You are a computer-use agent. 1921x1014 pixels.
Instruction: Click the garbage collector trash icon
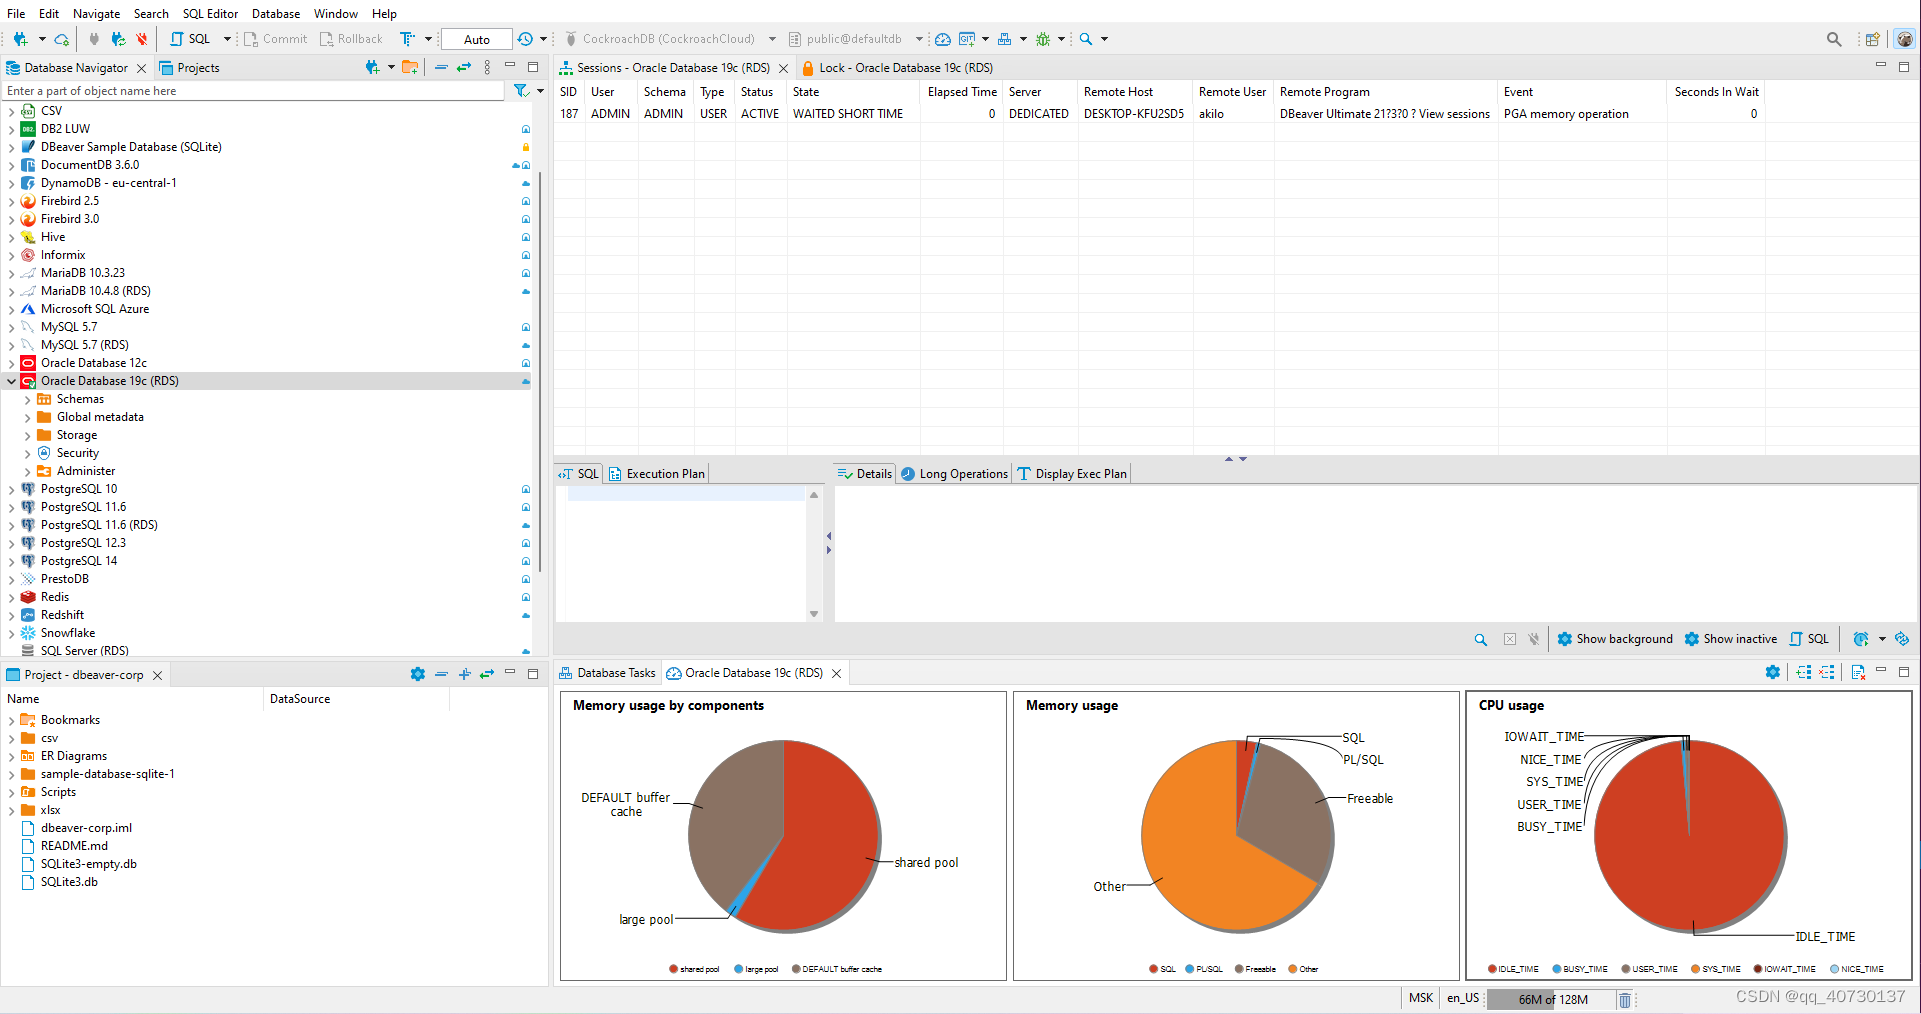(x=1625, y=999)
